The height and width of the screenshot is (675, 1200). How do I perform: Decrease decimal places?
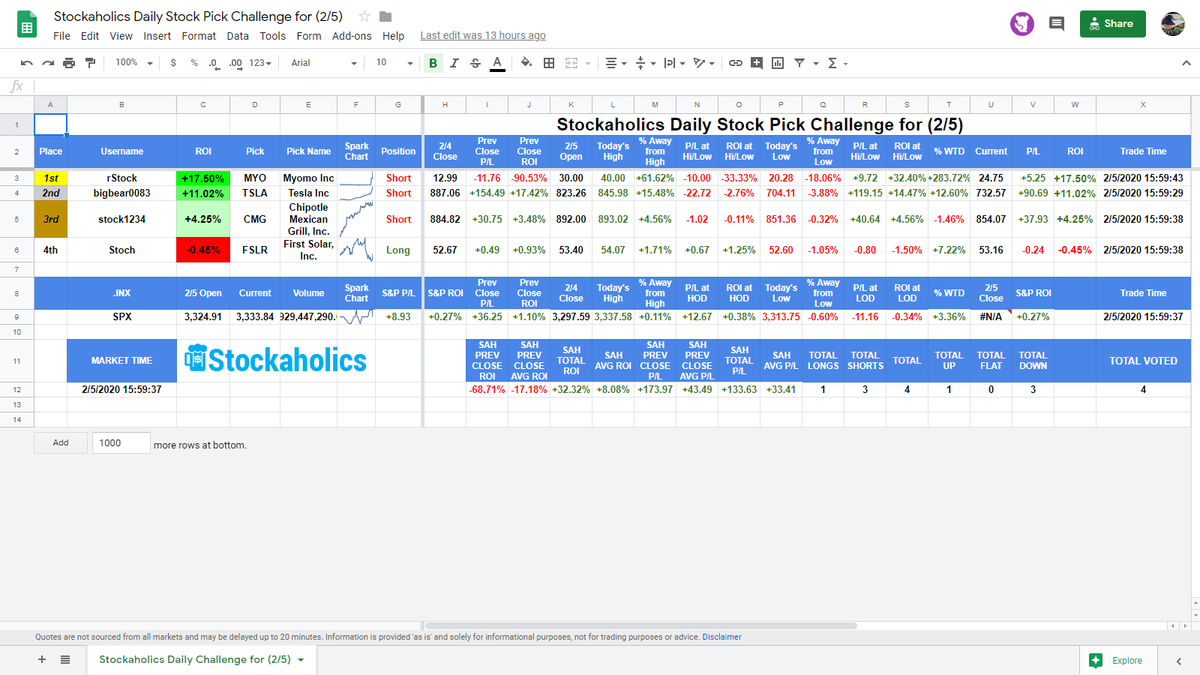[x=214, y=63]
